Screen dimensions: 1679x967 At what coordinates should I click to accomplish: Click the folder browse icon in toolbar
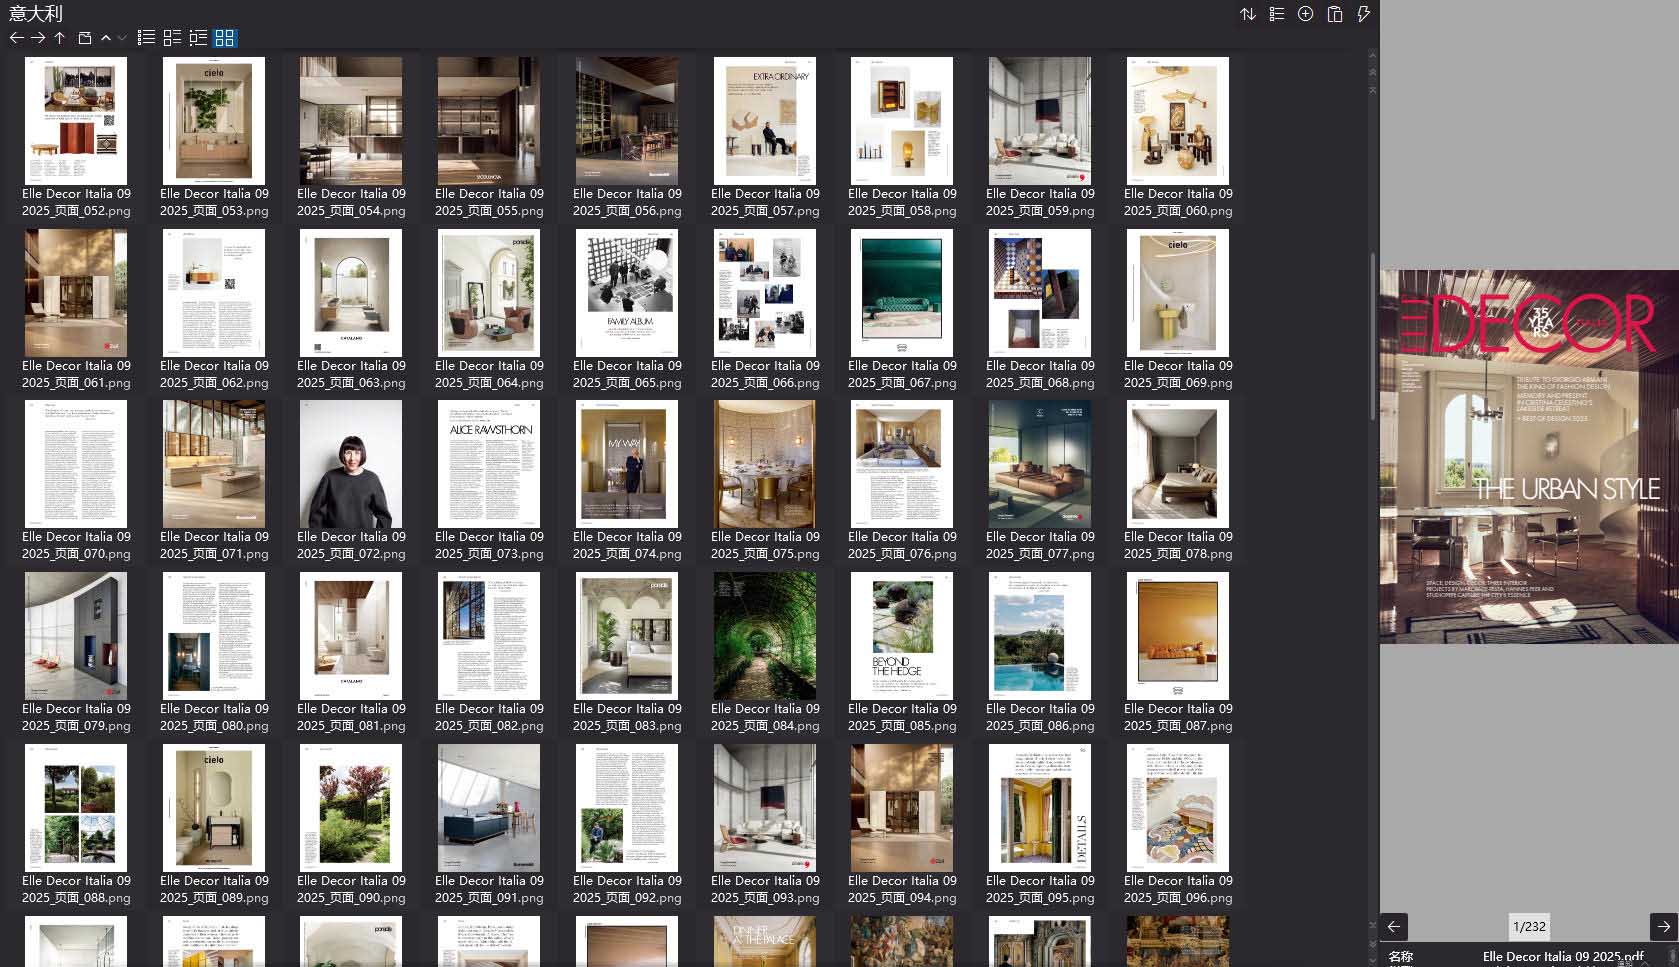click(x=85, y=38)
